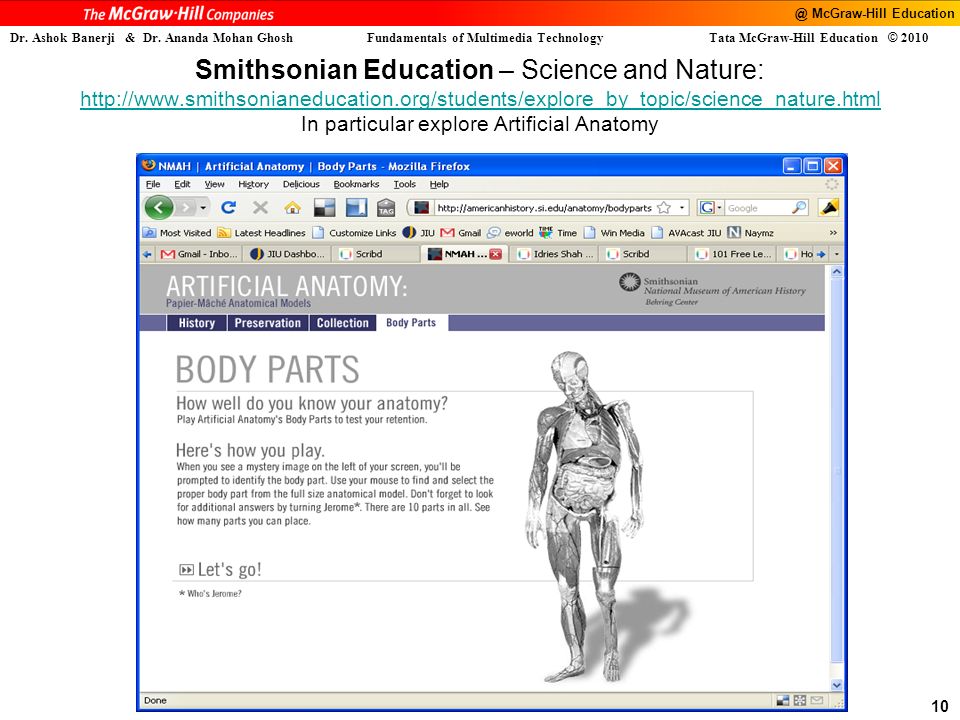Click the eworld bookmark

(511, 233)
